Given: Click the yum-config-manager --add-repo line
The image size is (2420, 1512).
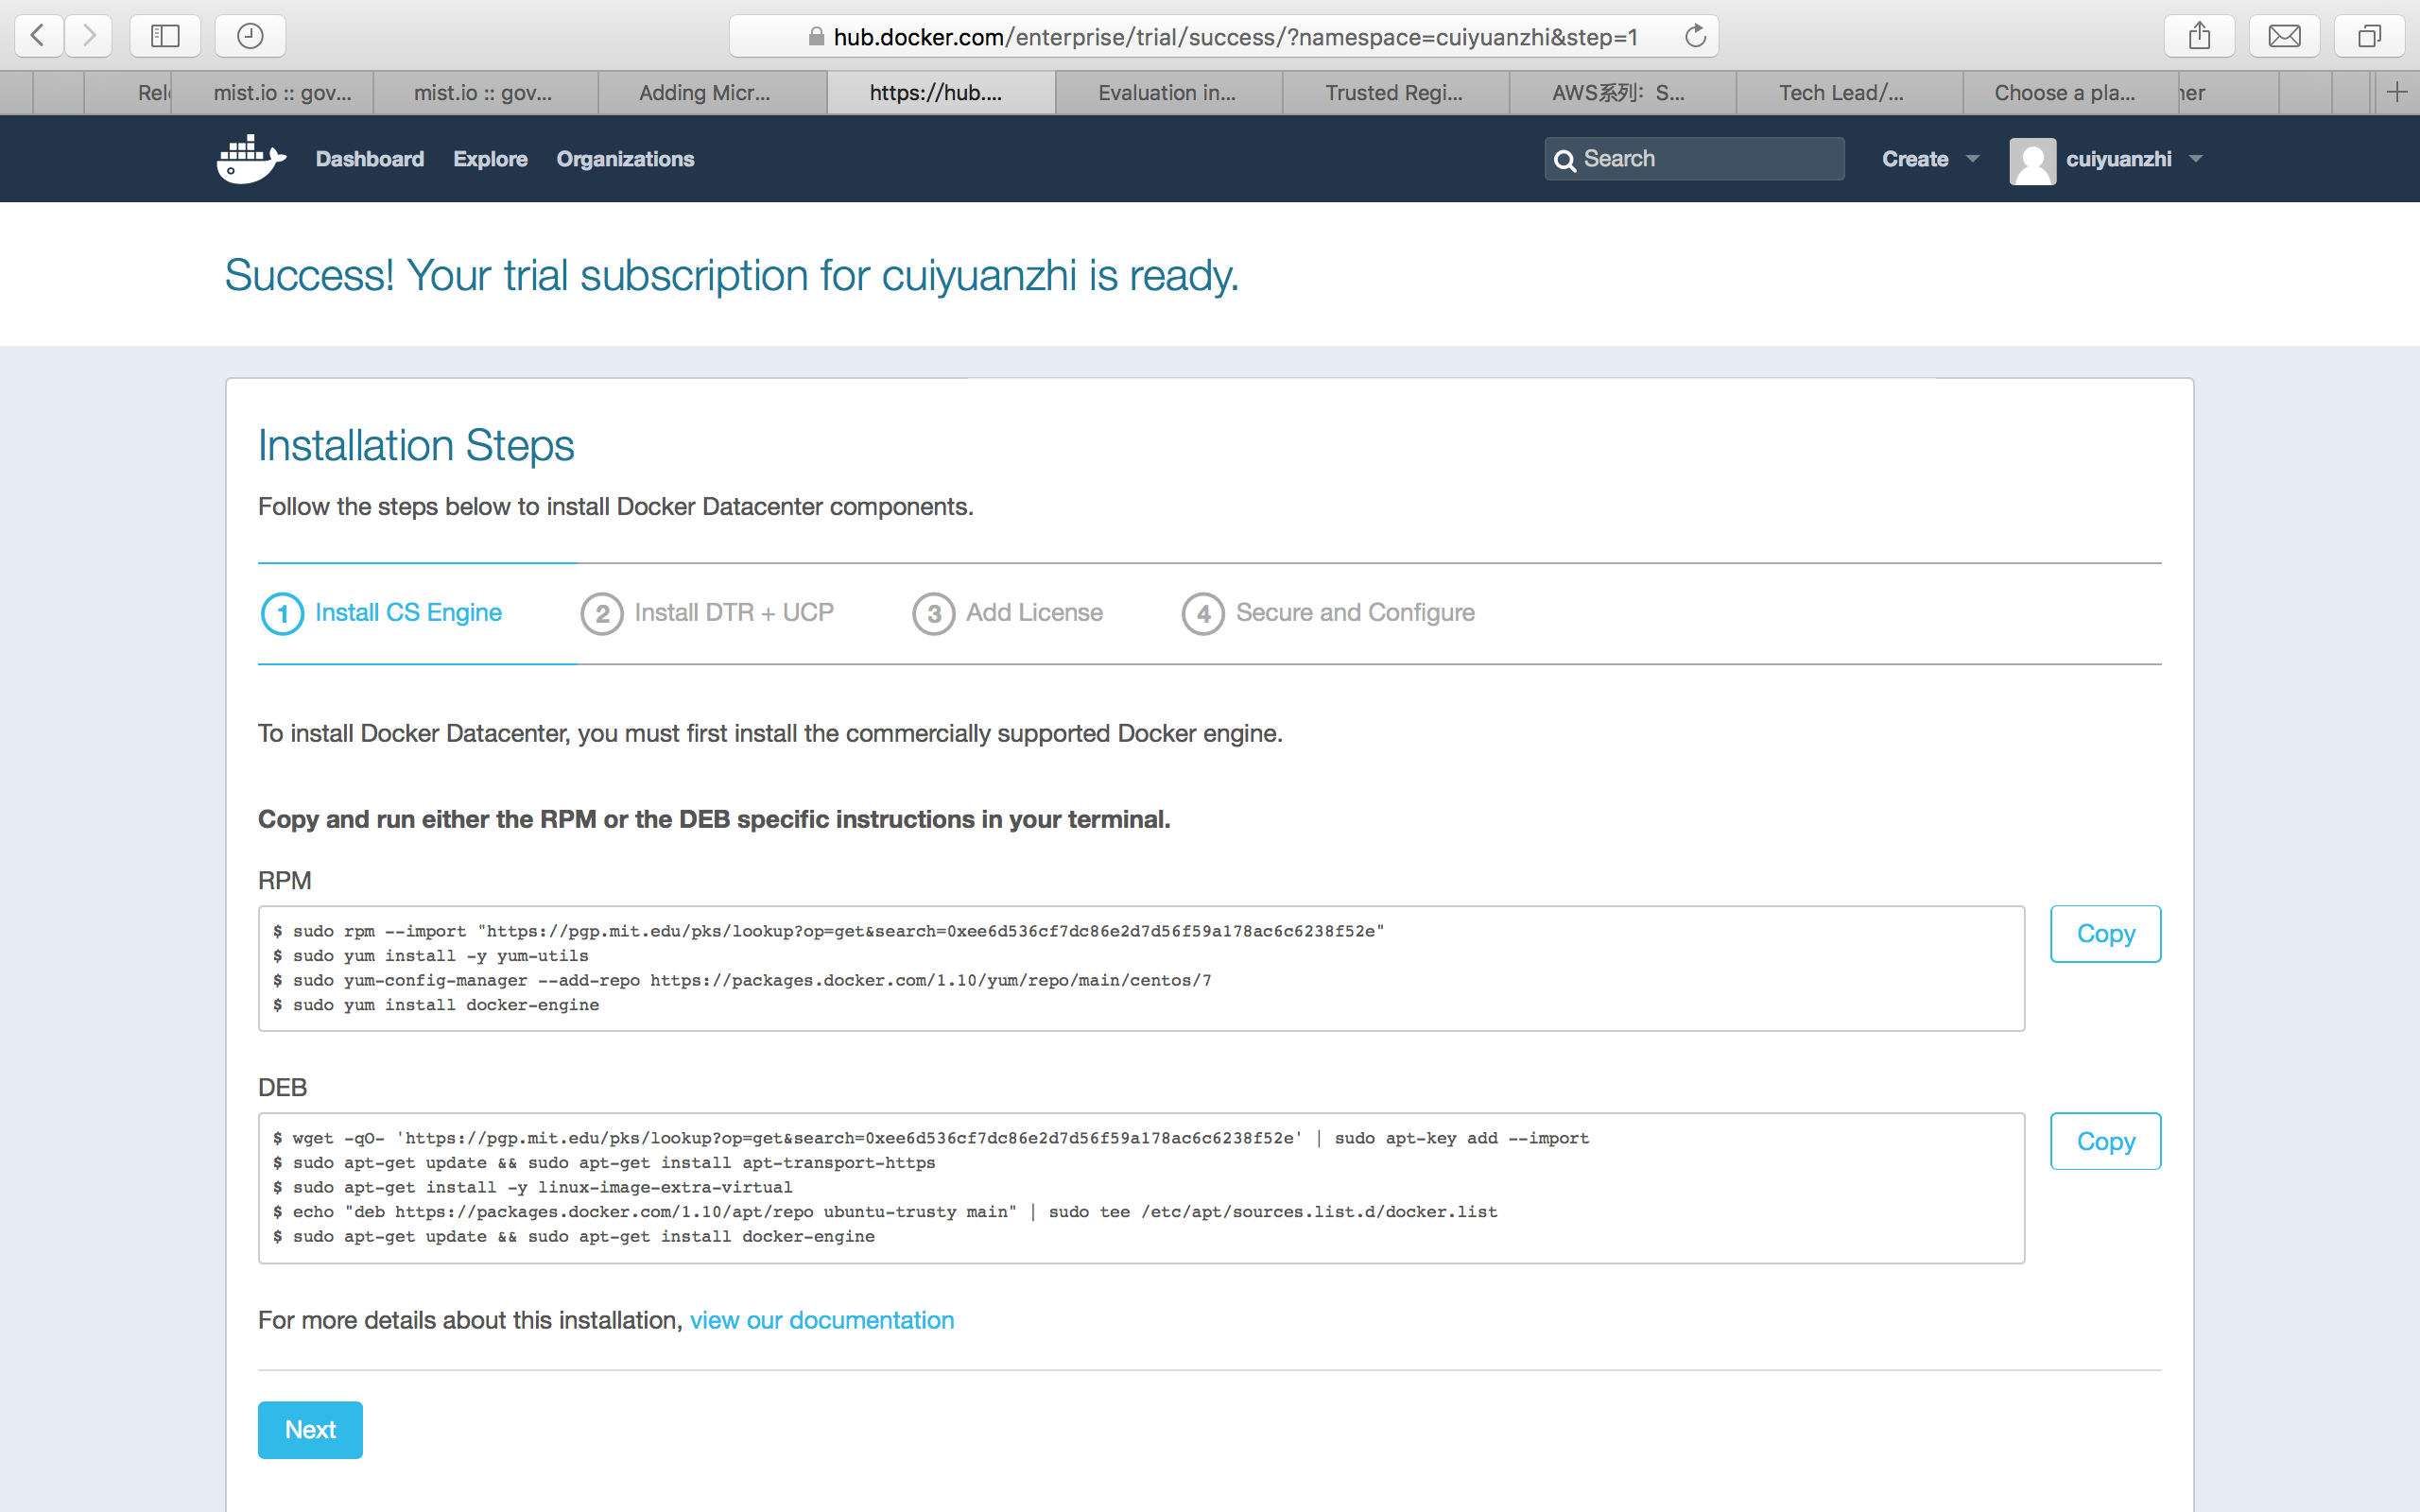Looking at the screenshot, I should tap(742, 980).
